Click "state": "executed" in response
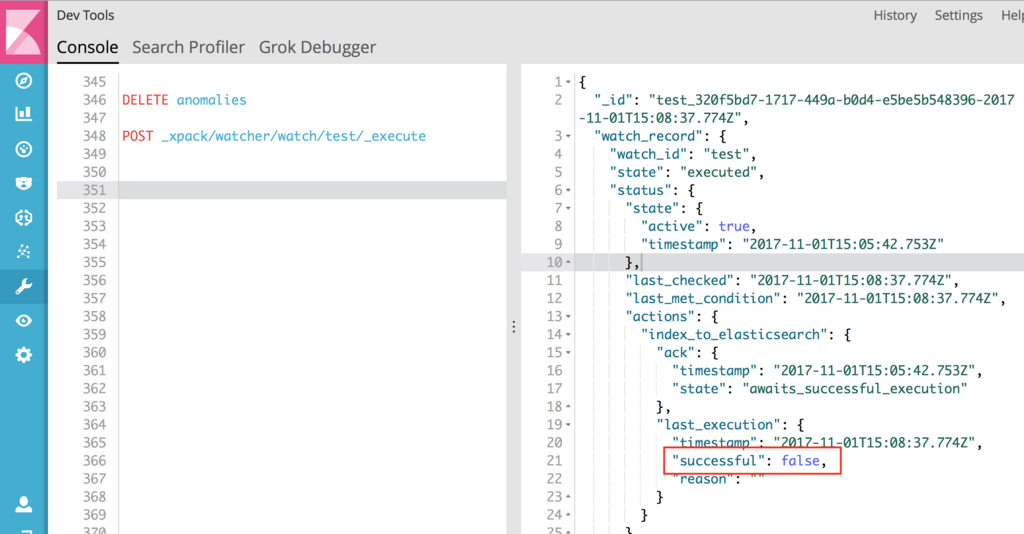 (686, 172)
